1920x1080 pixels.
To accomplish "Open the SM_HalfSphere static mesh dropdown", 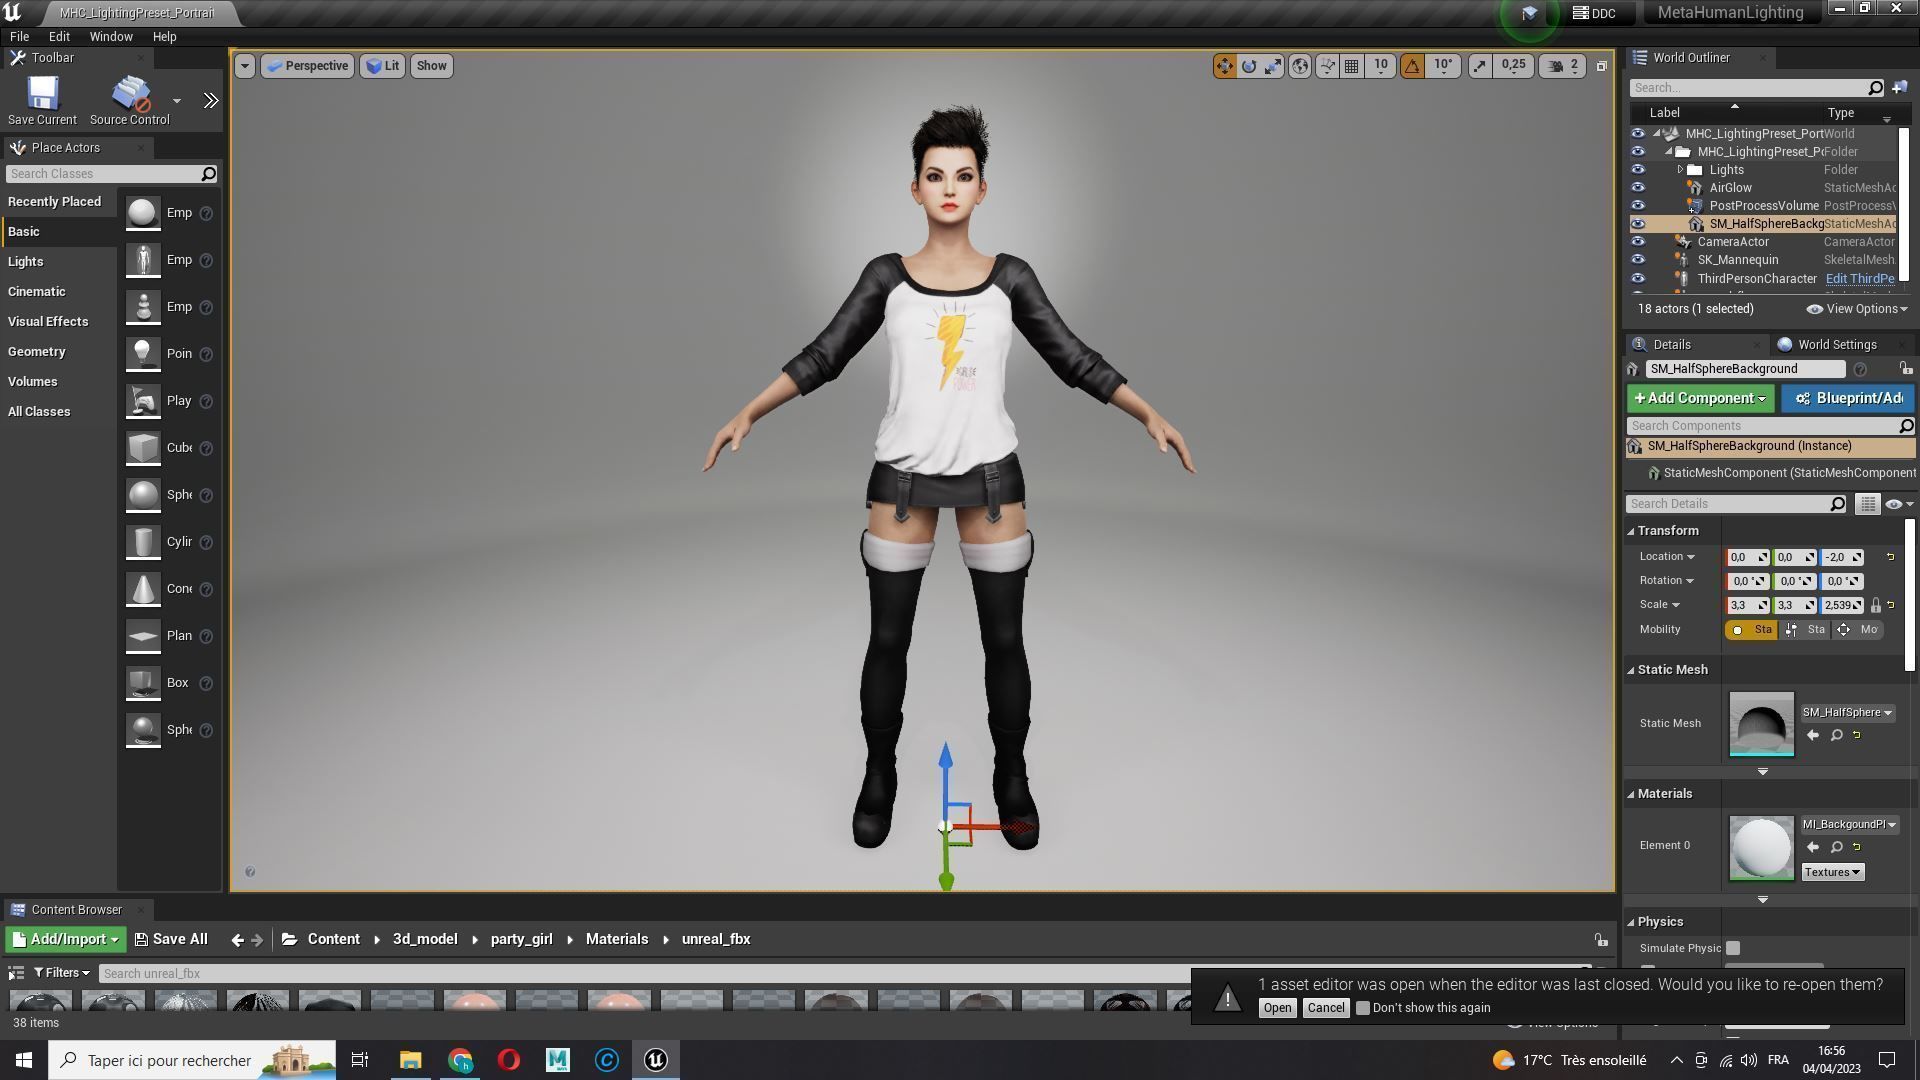I will point(1847,713).
